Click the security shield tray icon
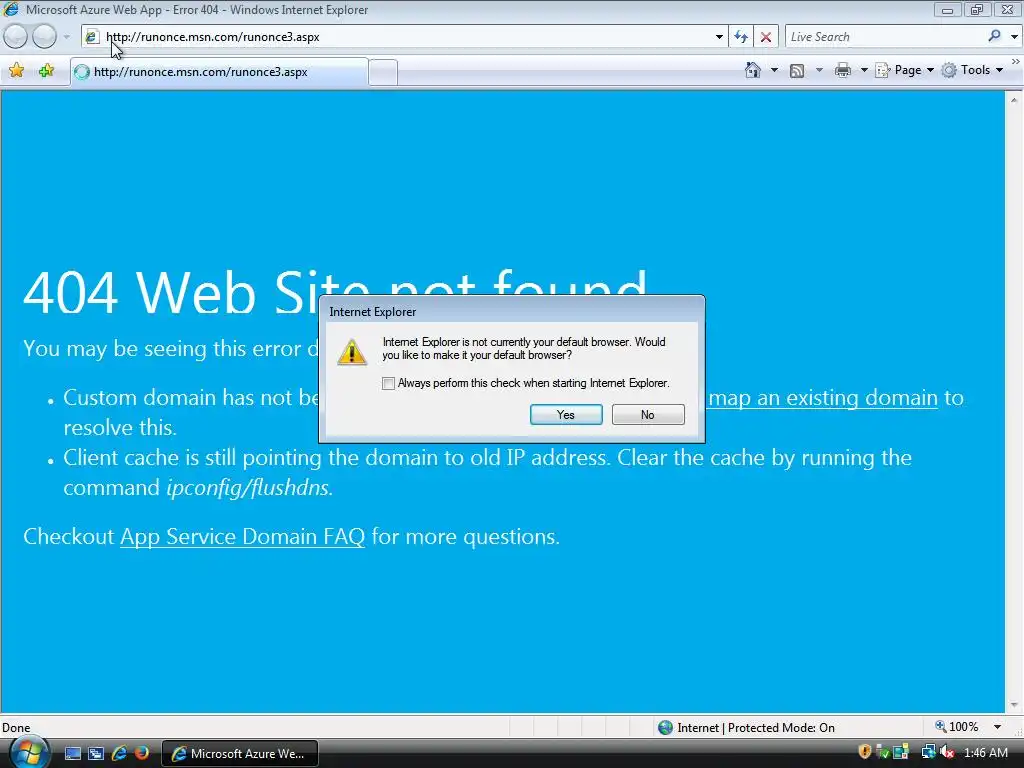Screen dimensions: 1024x768 [865, 752]
